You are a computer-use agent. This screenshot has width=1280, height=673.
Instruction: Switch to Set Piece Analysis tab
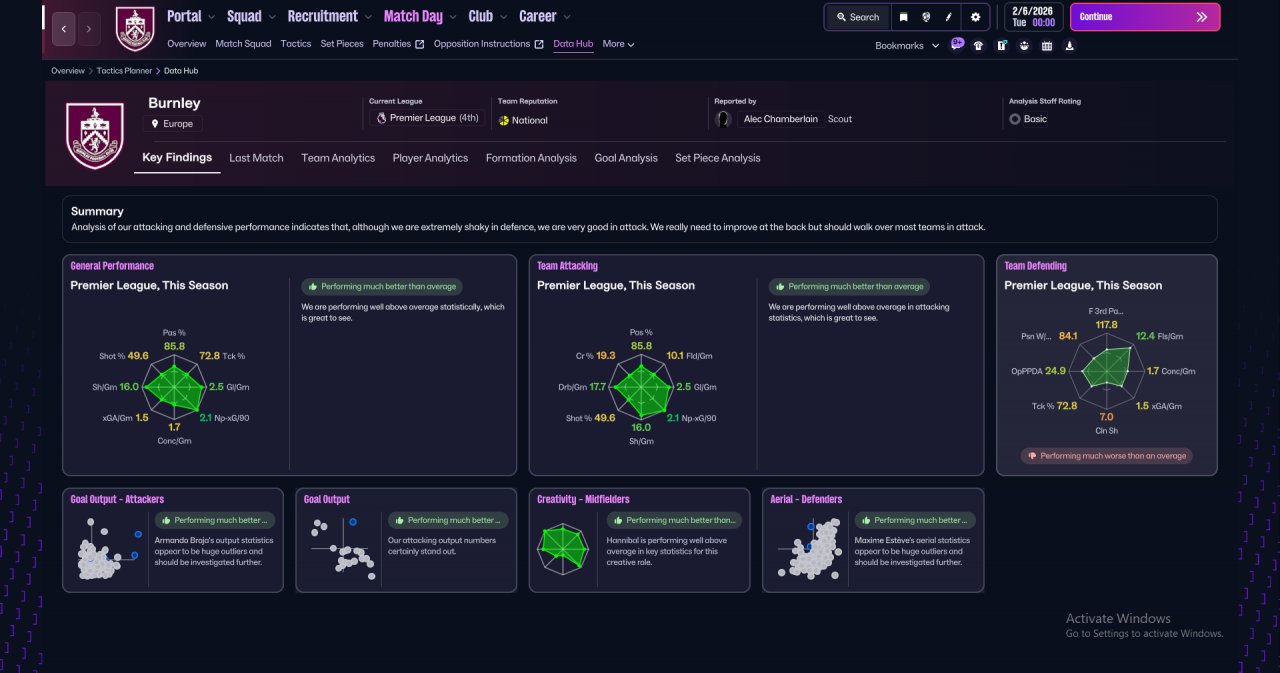(717, 158)
